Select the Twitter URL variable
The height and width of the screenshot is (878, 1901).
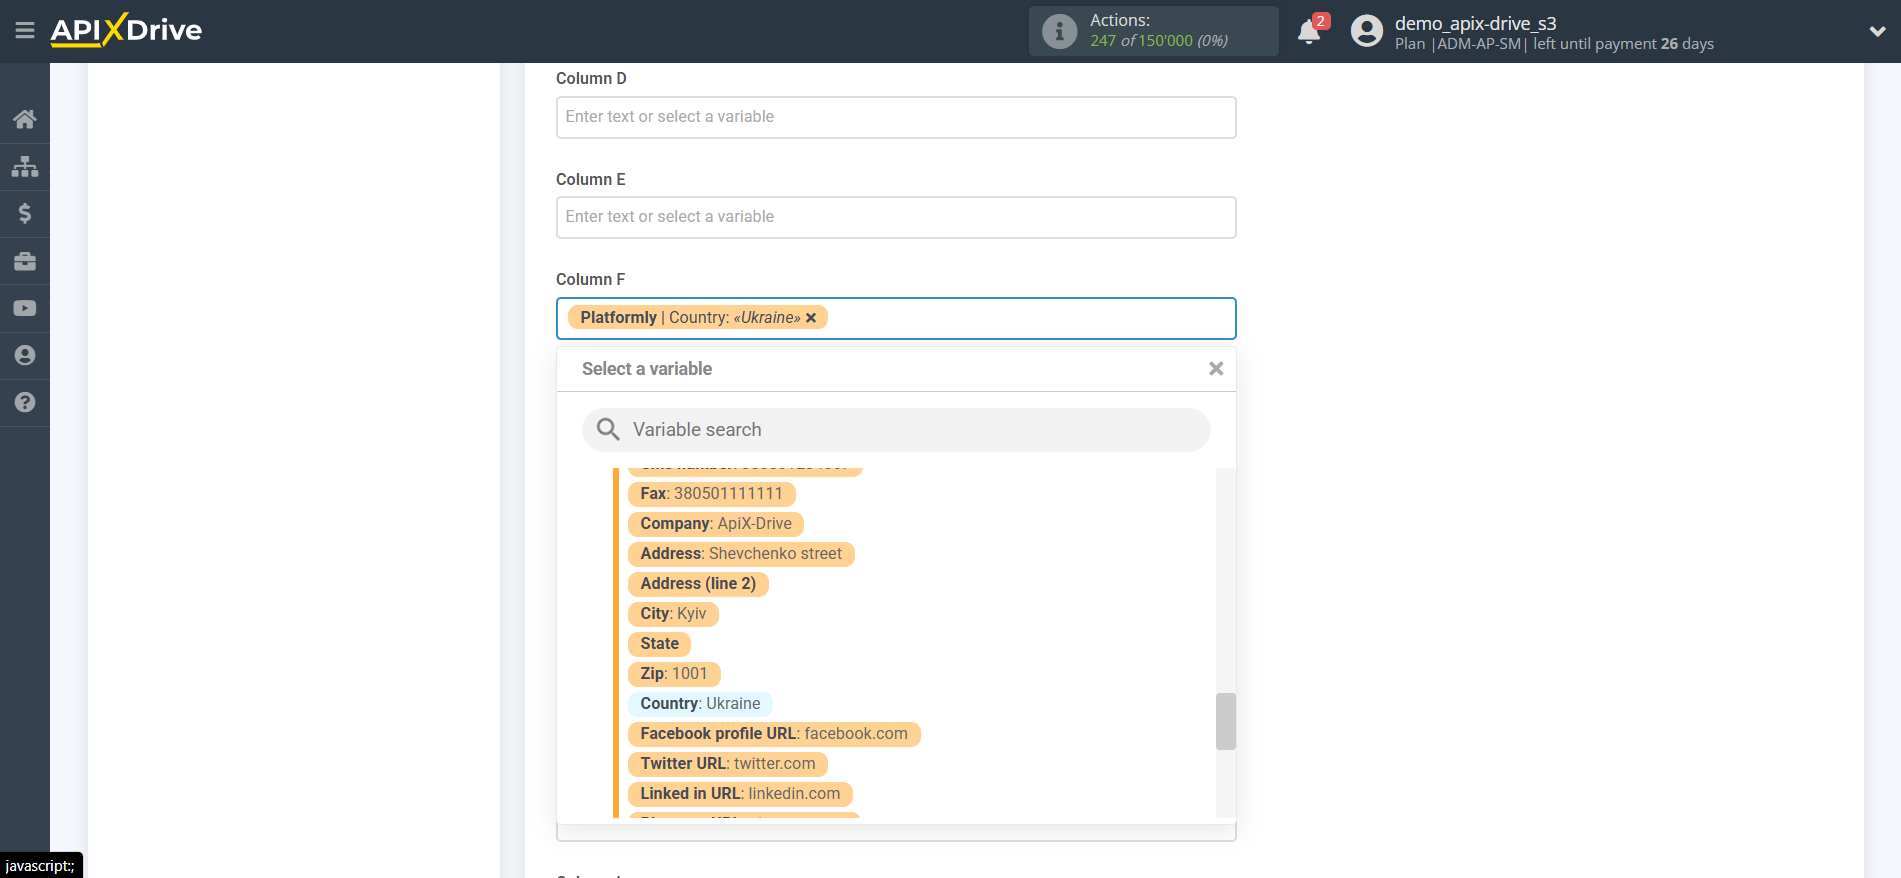point(728,764)
